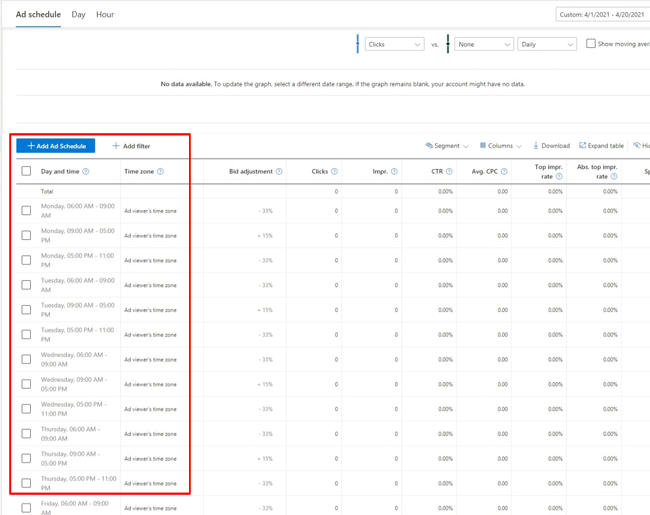650x515 pixels.
Task: Check Monday 09:00 AM - 05:00 PM row
Action: (26, 235)
